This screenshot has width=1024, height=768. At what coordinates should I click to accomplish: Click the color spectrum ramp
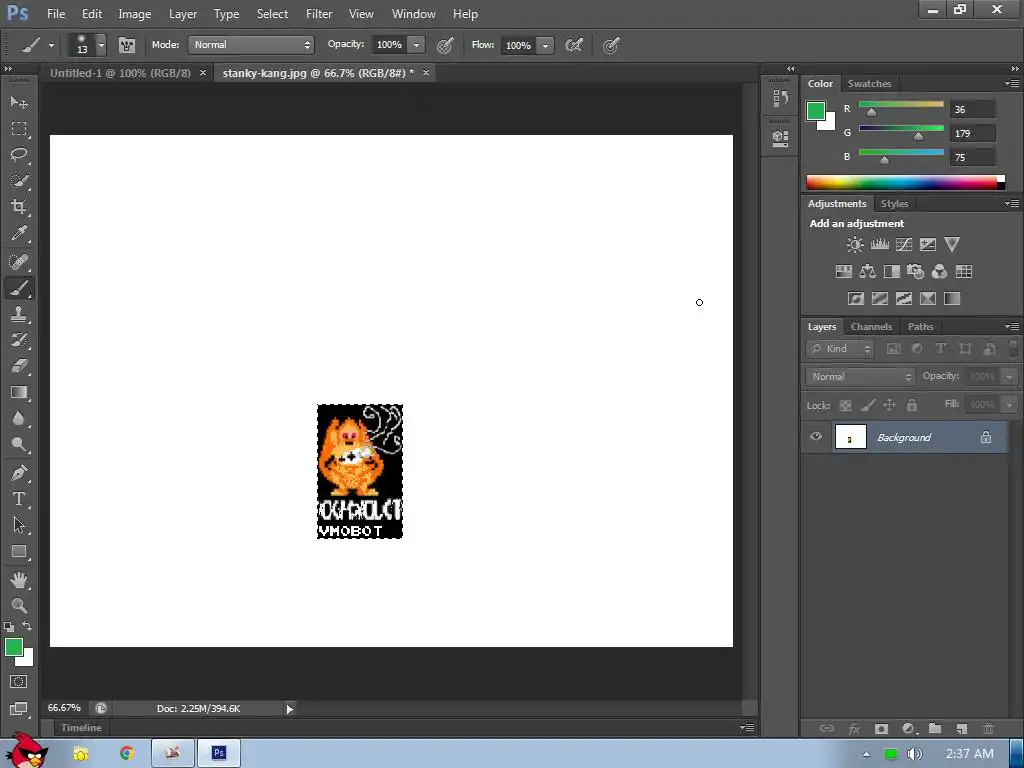[x=905, y=182]
